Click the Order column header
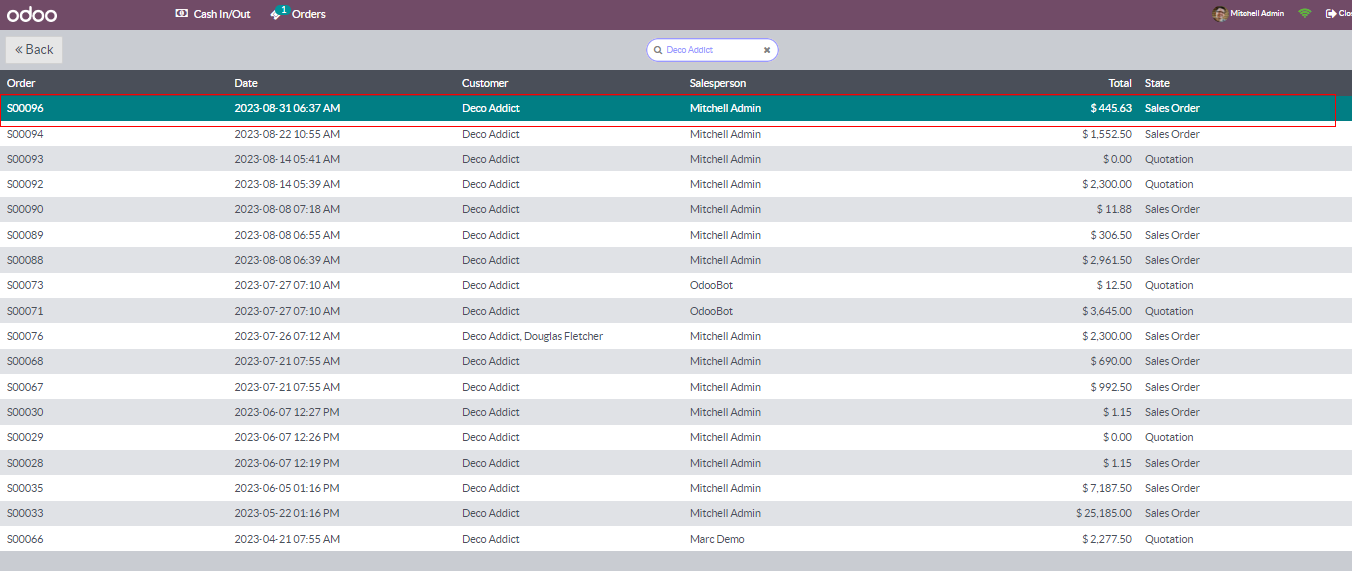1352x571 pixels. [21, 83]
